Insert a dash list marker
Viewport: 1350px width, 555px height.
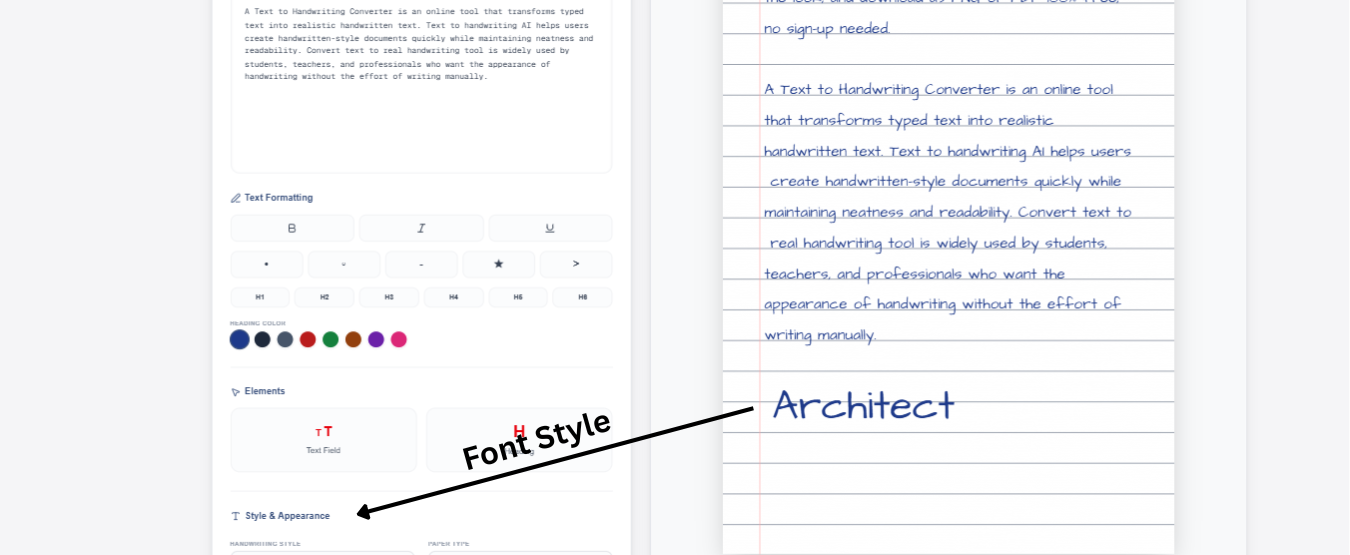421,264
